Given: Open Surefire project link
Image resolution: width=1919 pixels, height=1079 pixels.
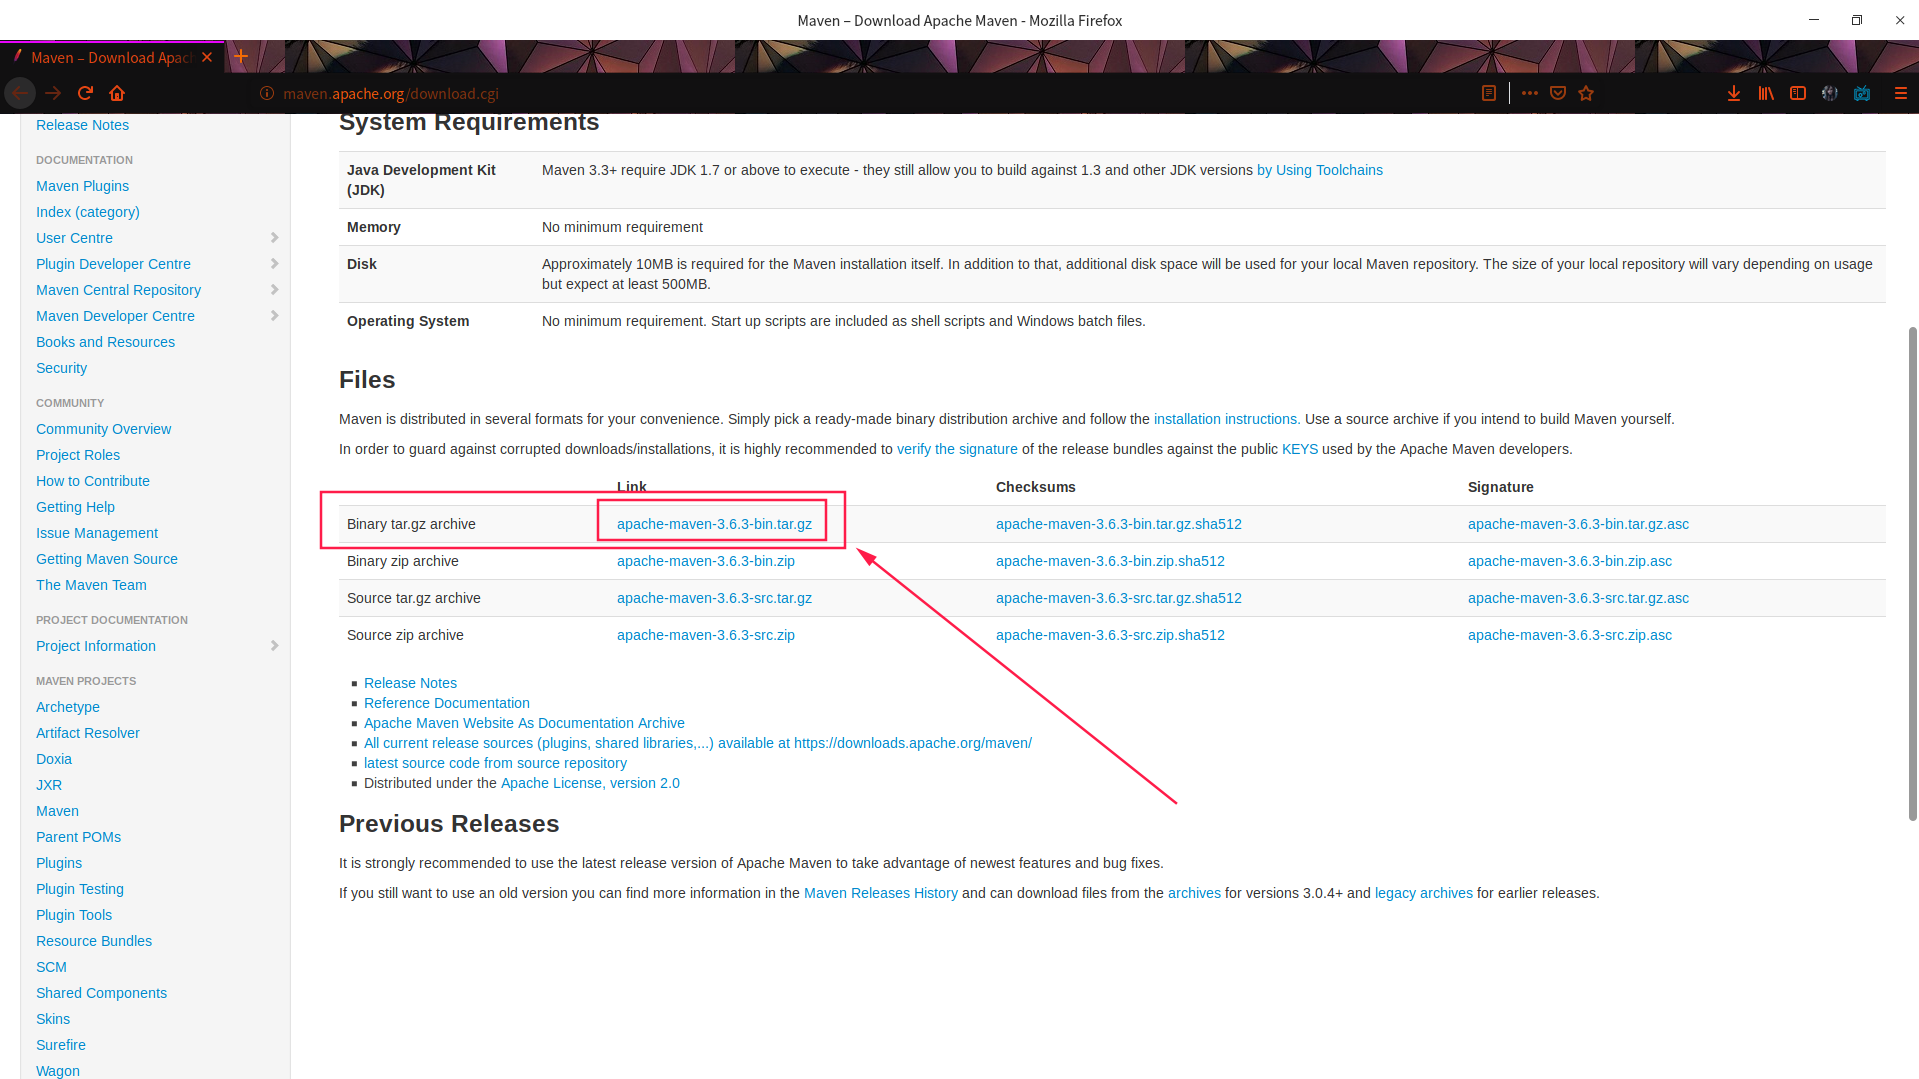Looking at the screenshot, I should [61, 1045].
